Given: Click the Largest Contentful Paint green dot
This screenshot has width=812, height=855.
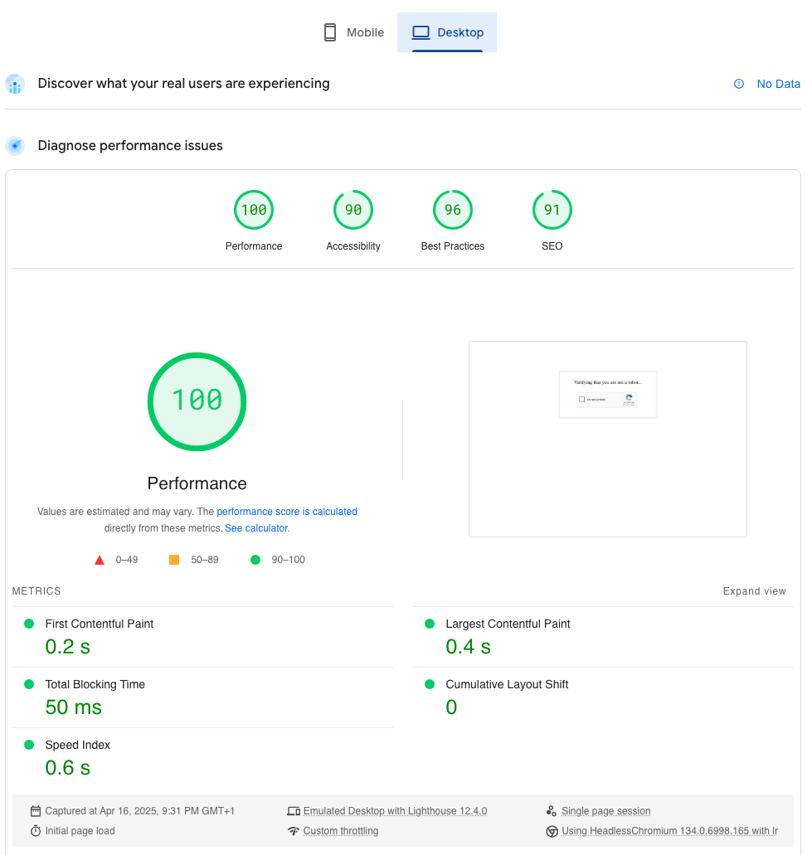Looking at the screenshot, I should point(430,623).
